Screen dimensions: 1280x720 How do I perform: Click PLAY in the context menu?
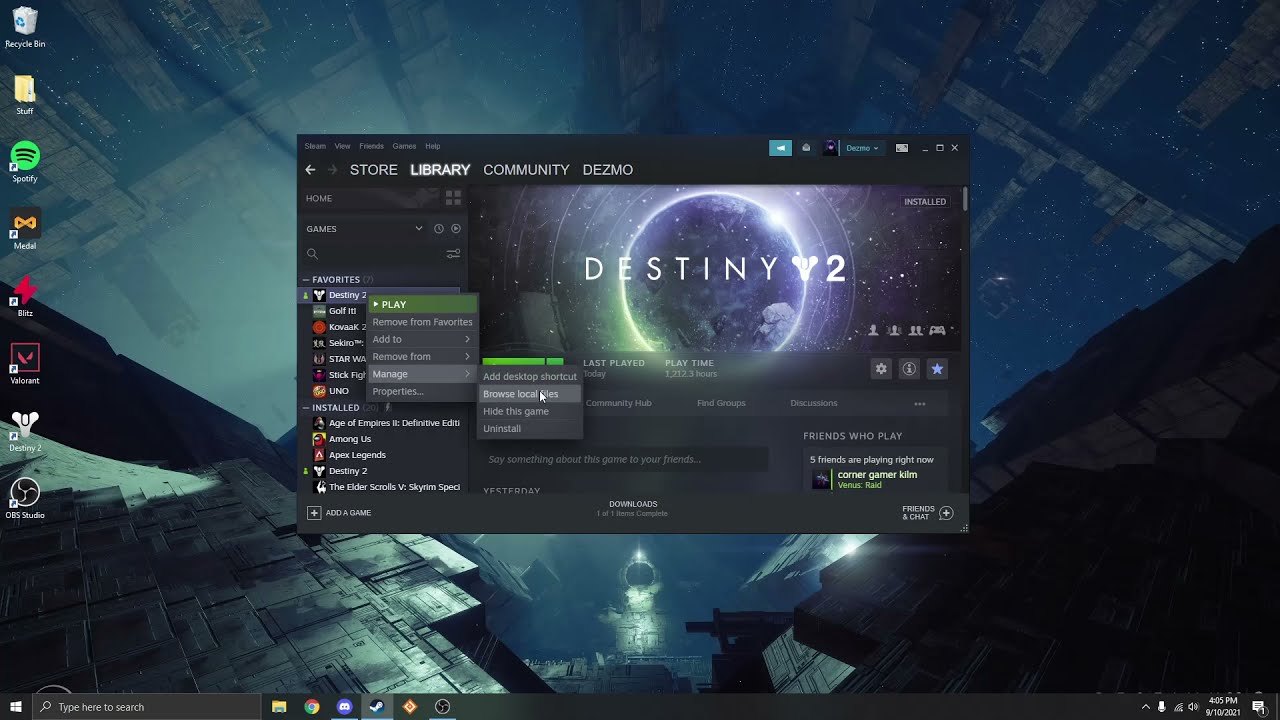pyautogui.click(x=421, y=304)
